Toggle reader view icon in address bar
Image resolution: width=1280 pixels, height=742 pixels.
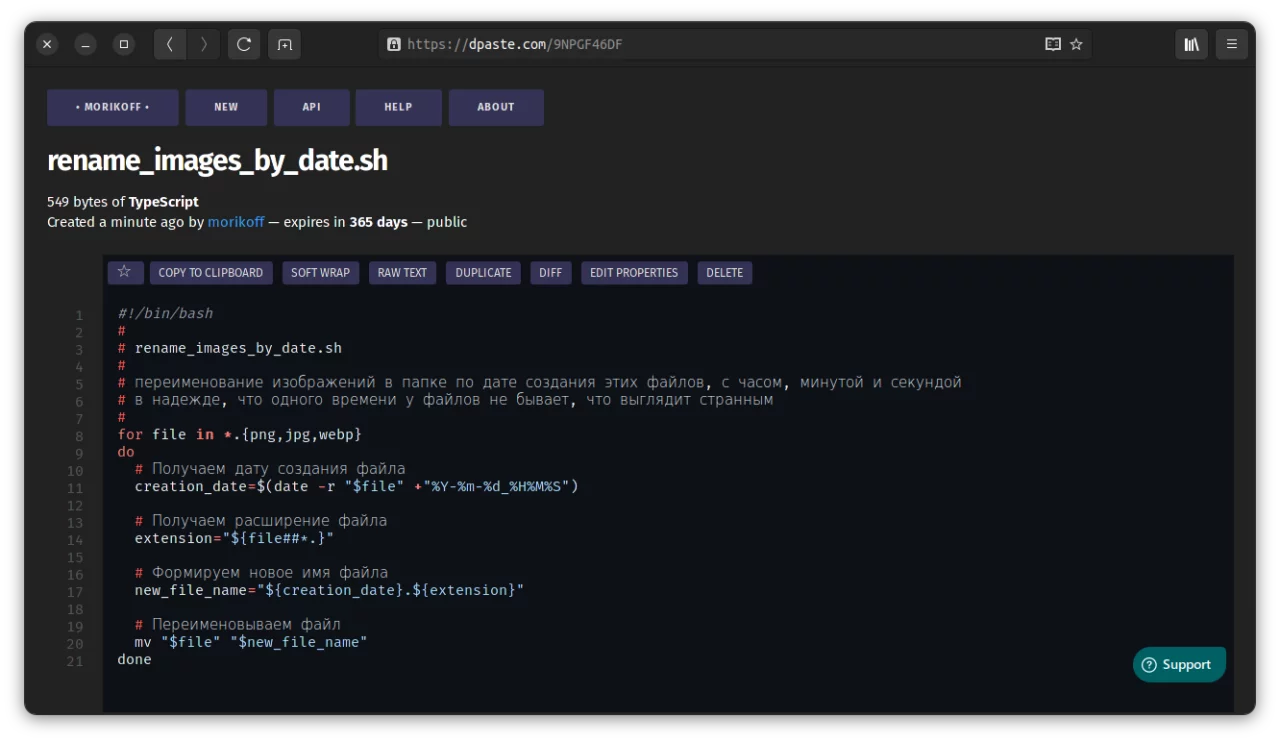click(1052, 44)
